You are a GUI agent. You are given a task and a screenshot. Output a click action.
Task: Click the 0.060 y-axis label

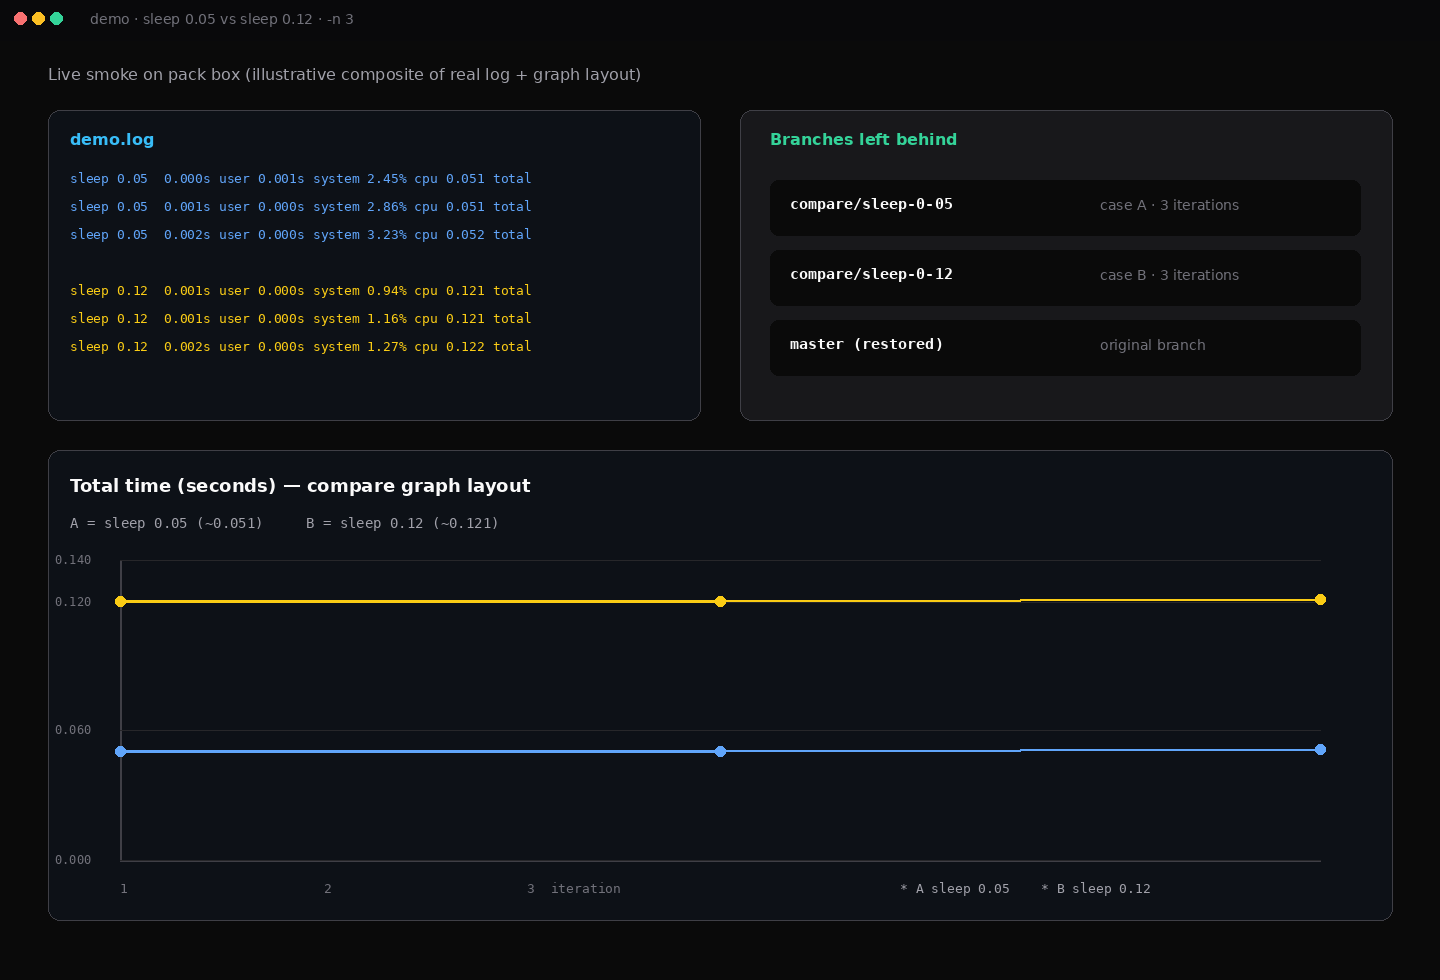(73, 730)
